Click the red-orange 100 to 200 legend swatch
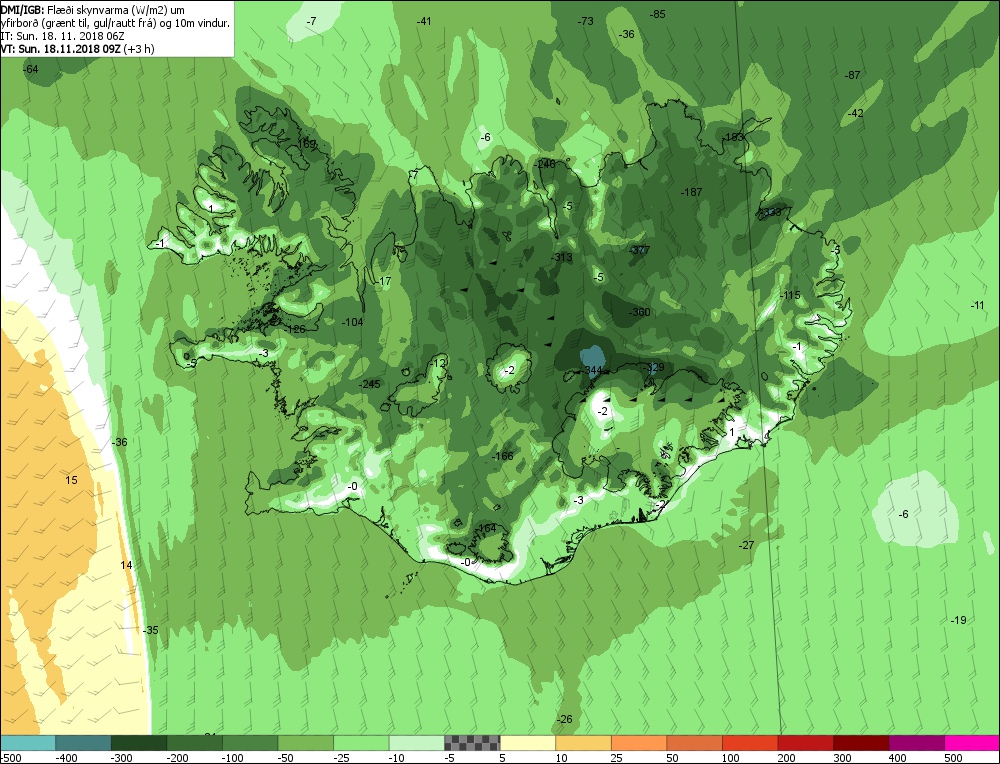Image resolution: width=1000 pixels, height=764 pixels. point(749,743)
